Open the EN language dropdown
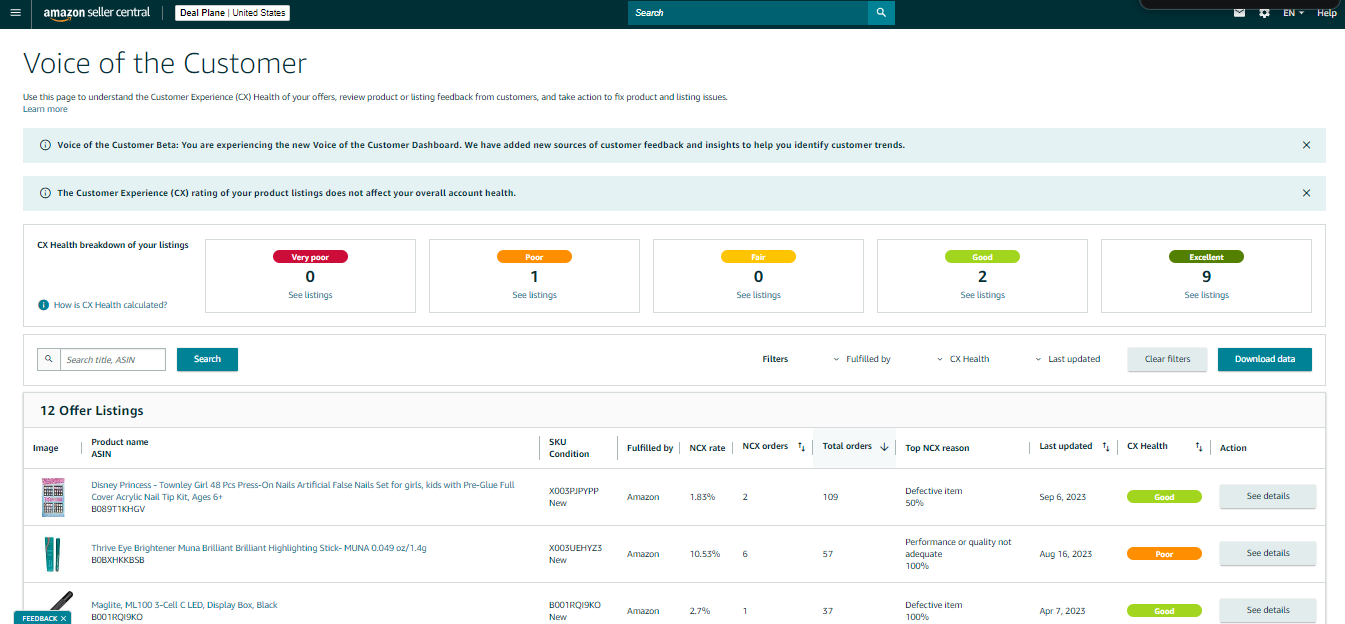 [x=1294, y=13]
